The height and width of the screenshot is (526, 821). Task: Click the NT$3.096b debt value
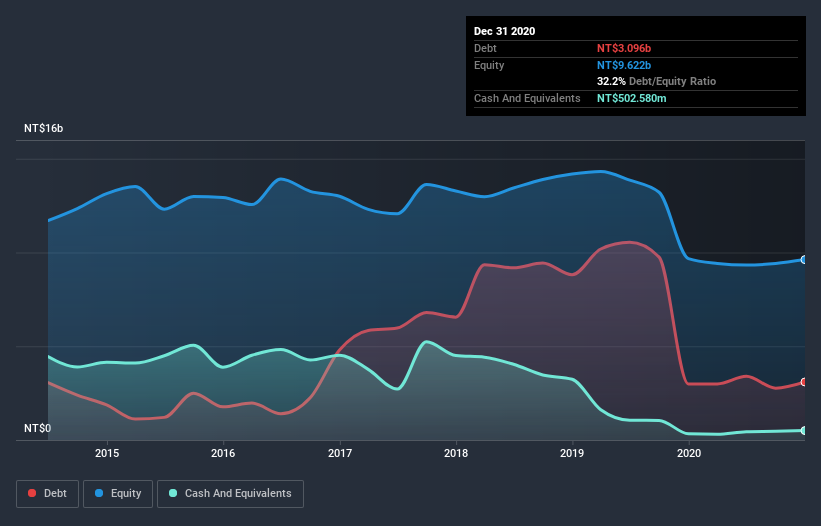pyautogui.click(x=624, y=48)
